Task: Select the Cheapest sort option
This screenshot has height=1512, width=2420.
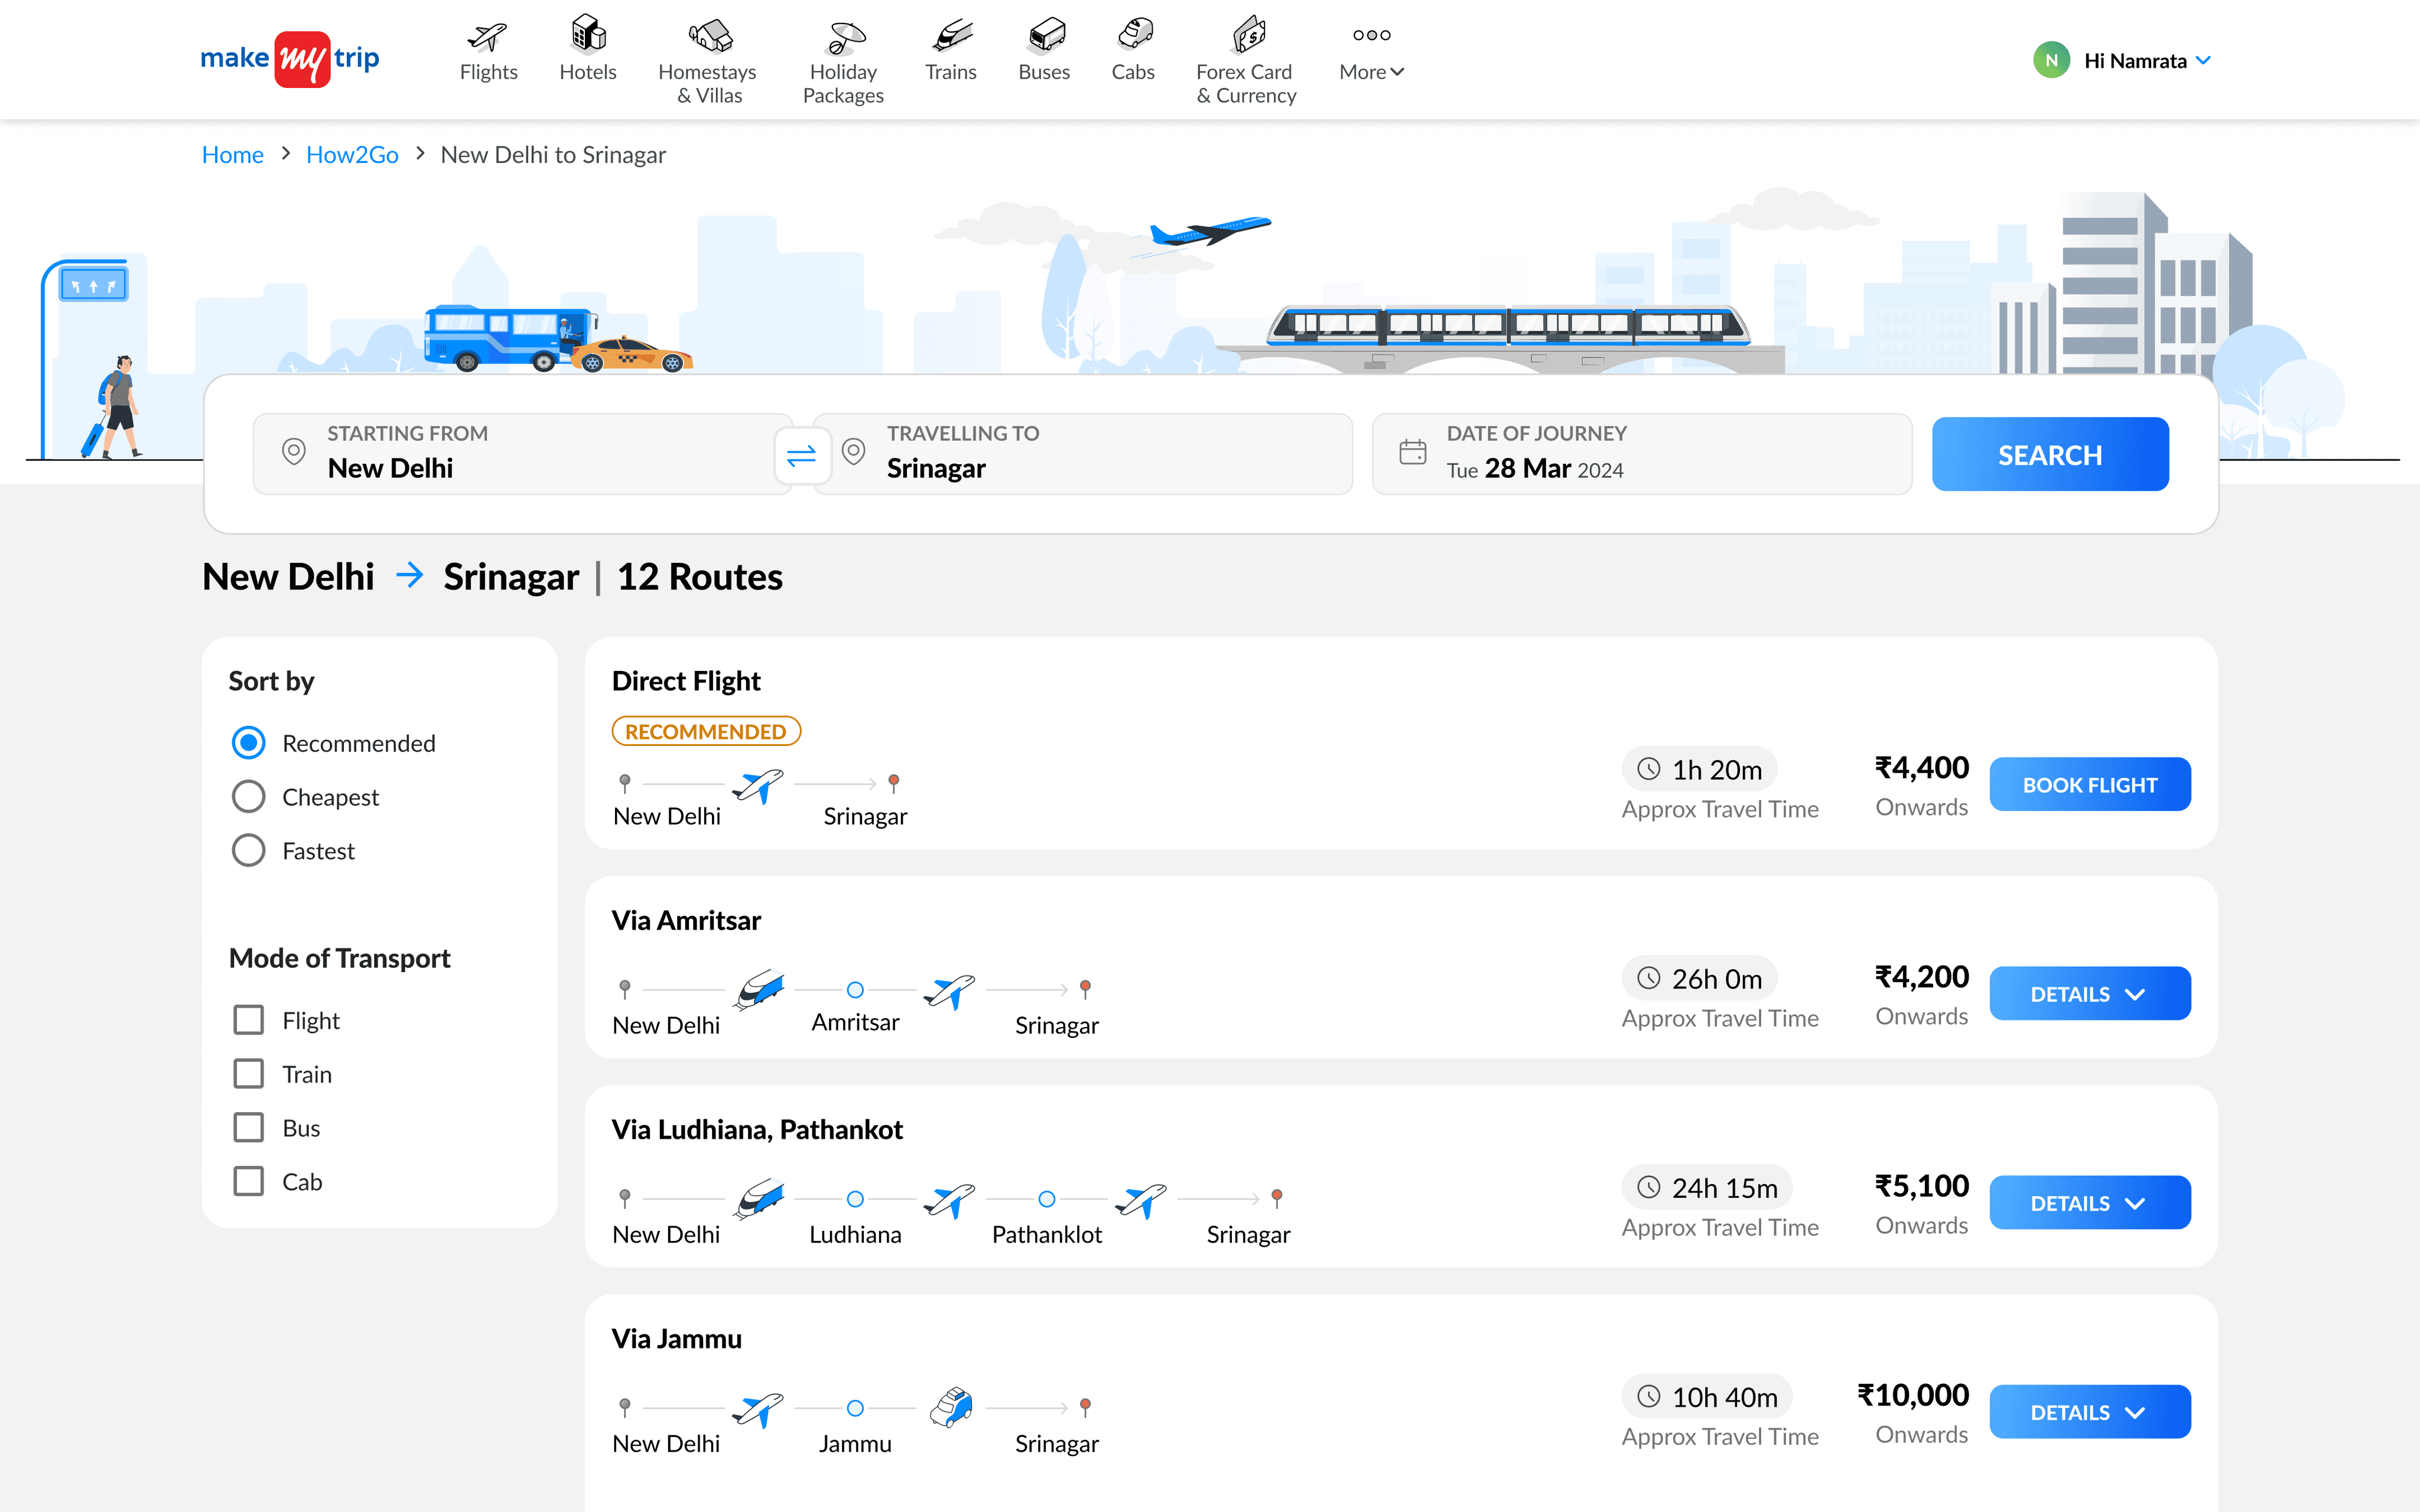Action: tap(249, 797)
